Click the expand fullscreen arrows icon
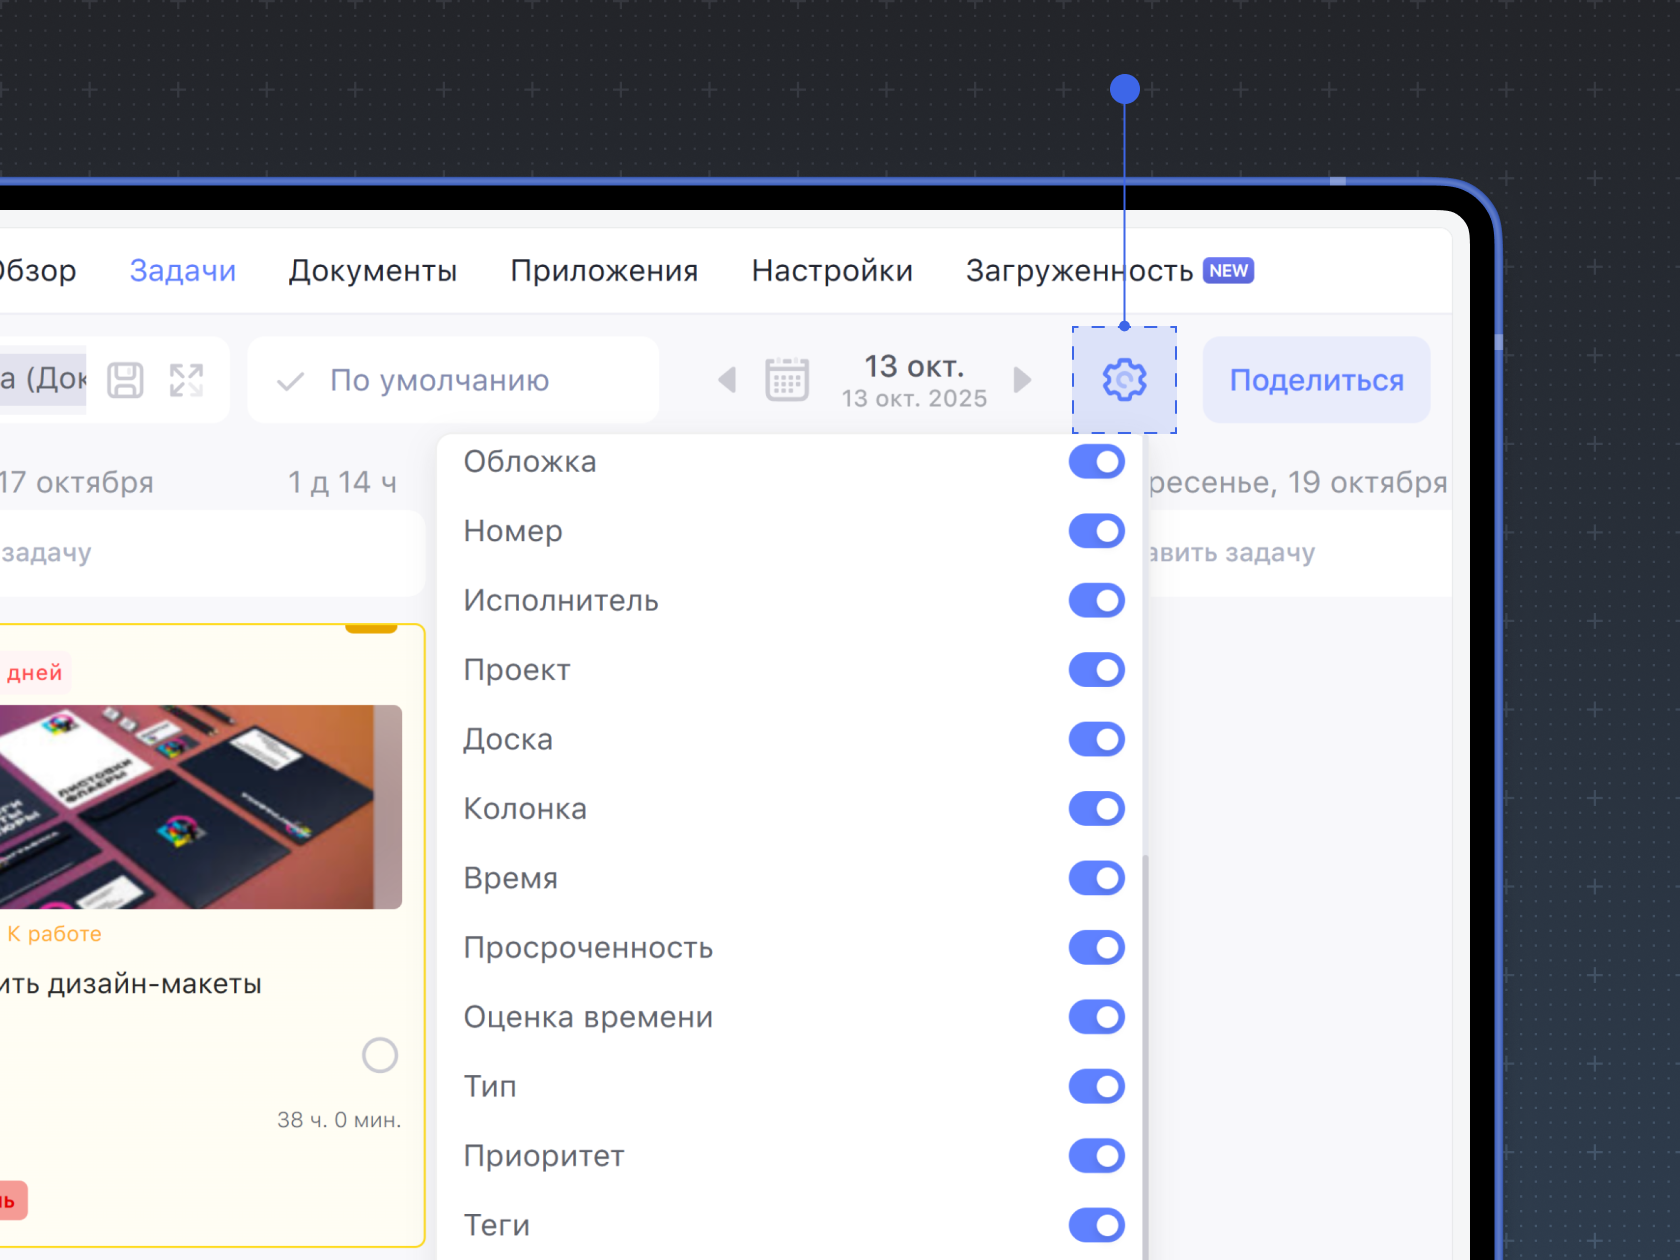Image resolution: width=1680 pixels, height=1260 pixels. point(186,380)
